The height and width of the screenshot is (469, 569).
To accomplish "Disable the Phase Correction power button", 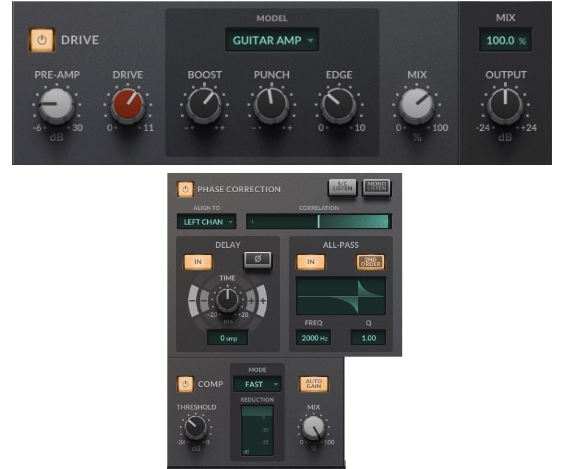I will click(185, 189).
